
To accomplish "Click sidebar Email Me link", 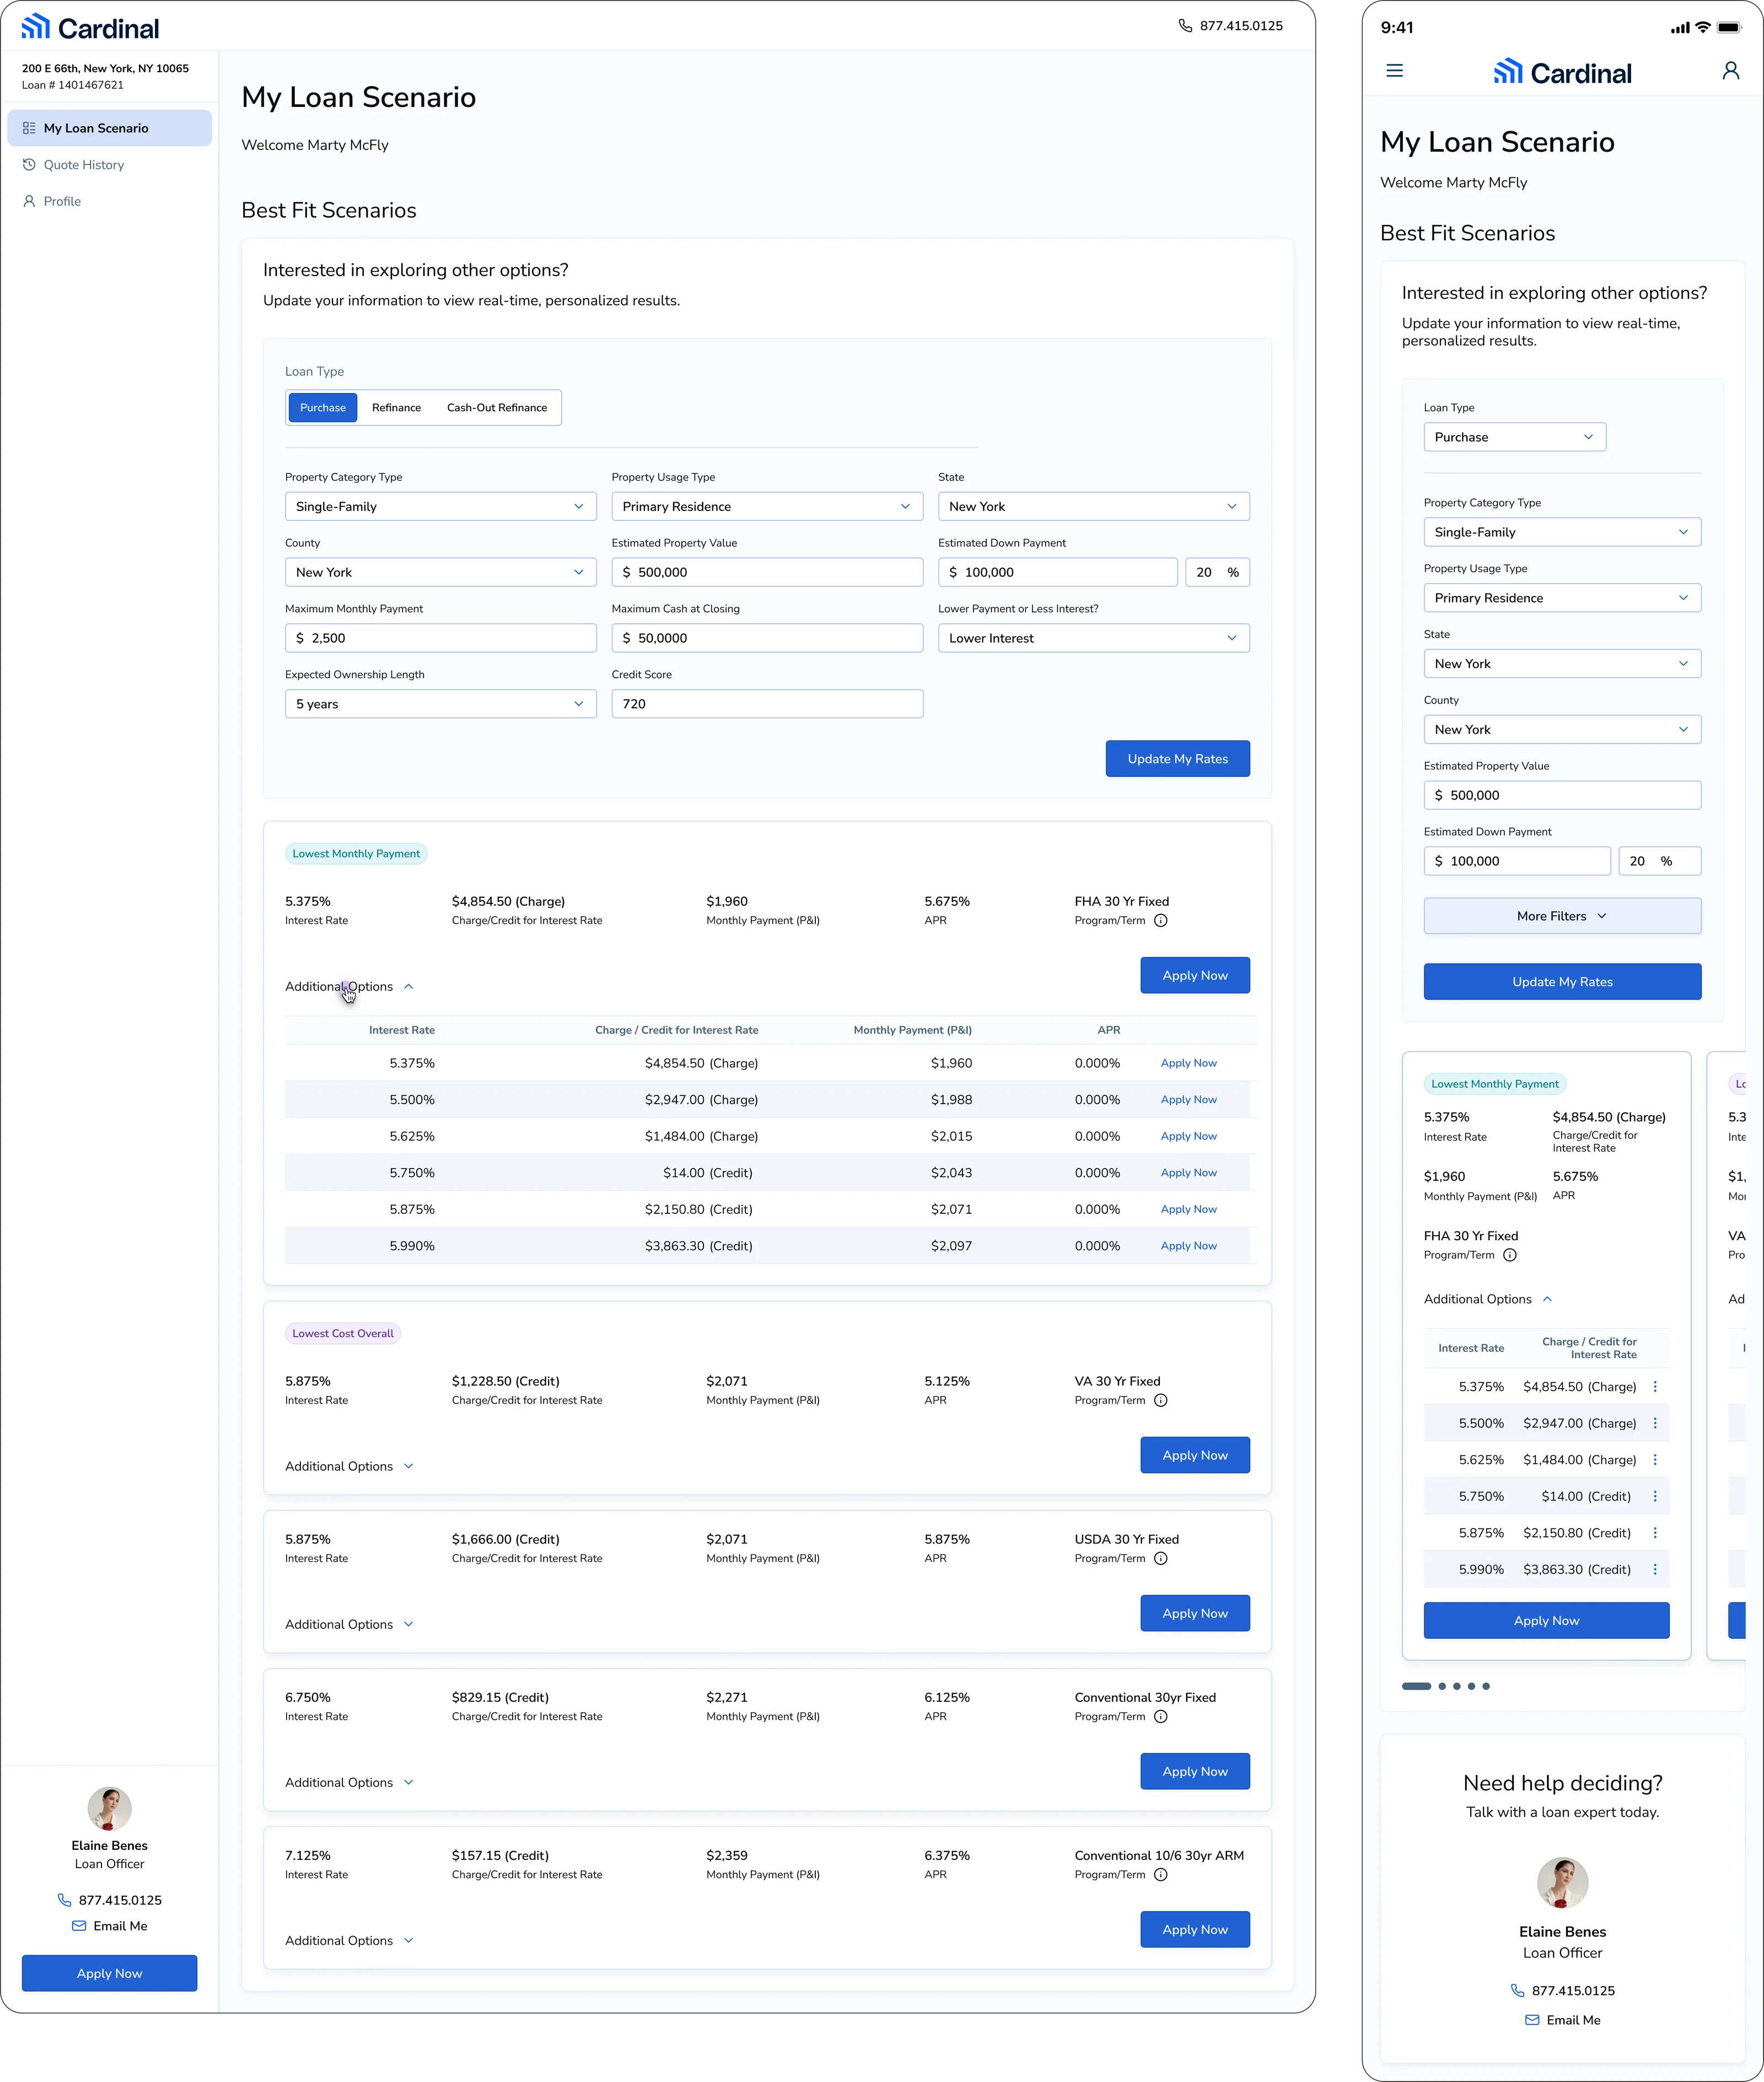I will 120,1926.
